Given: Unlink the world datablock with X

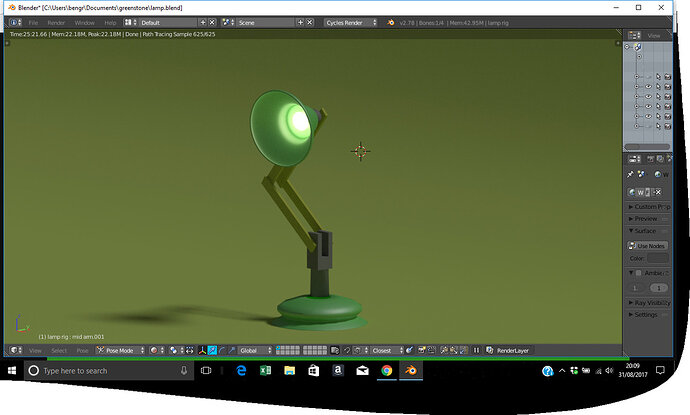Looking at the screenshot, I should (657, 192).
